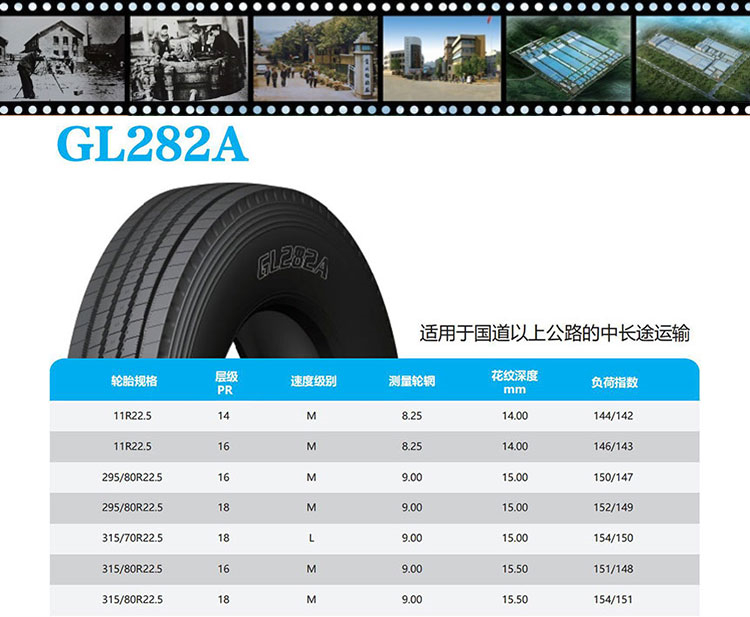Screen dimensions: 750x617
Task: Click the GL282A tire product image
Action: pyautogui.click(x=240, y=270)
